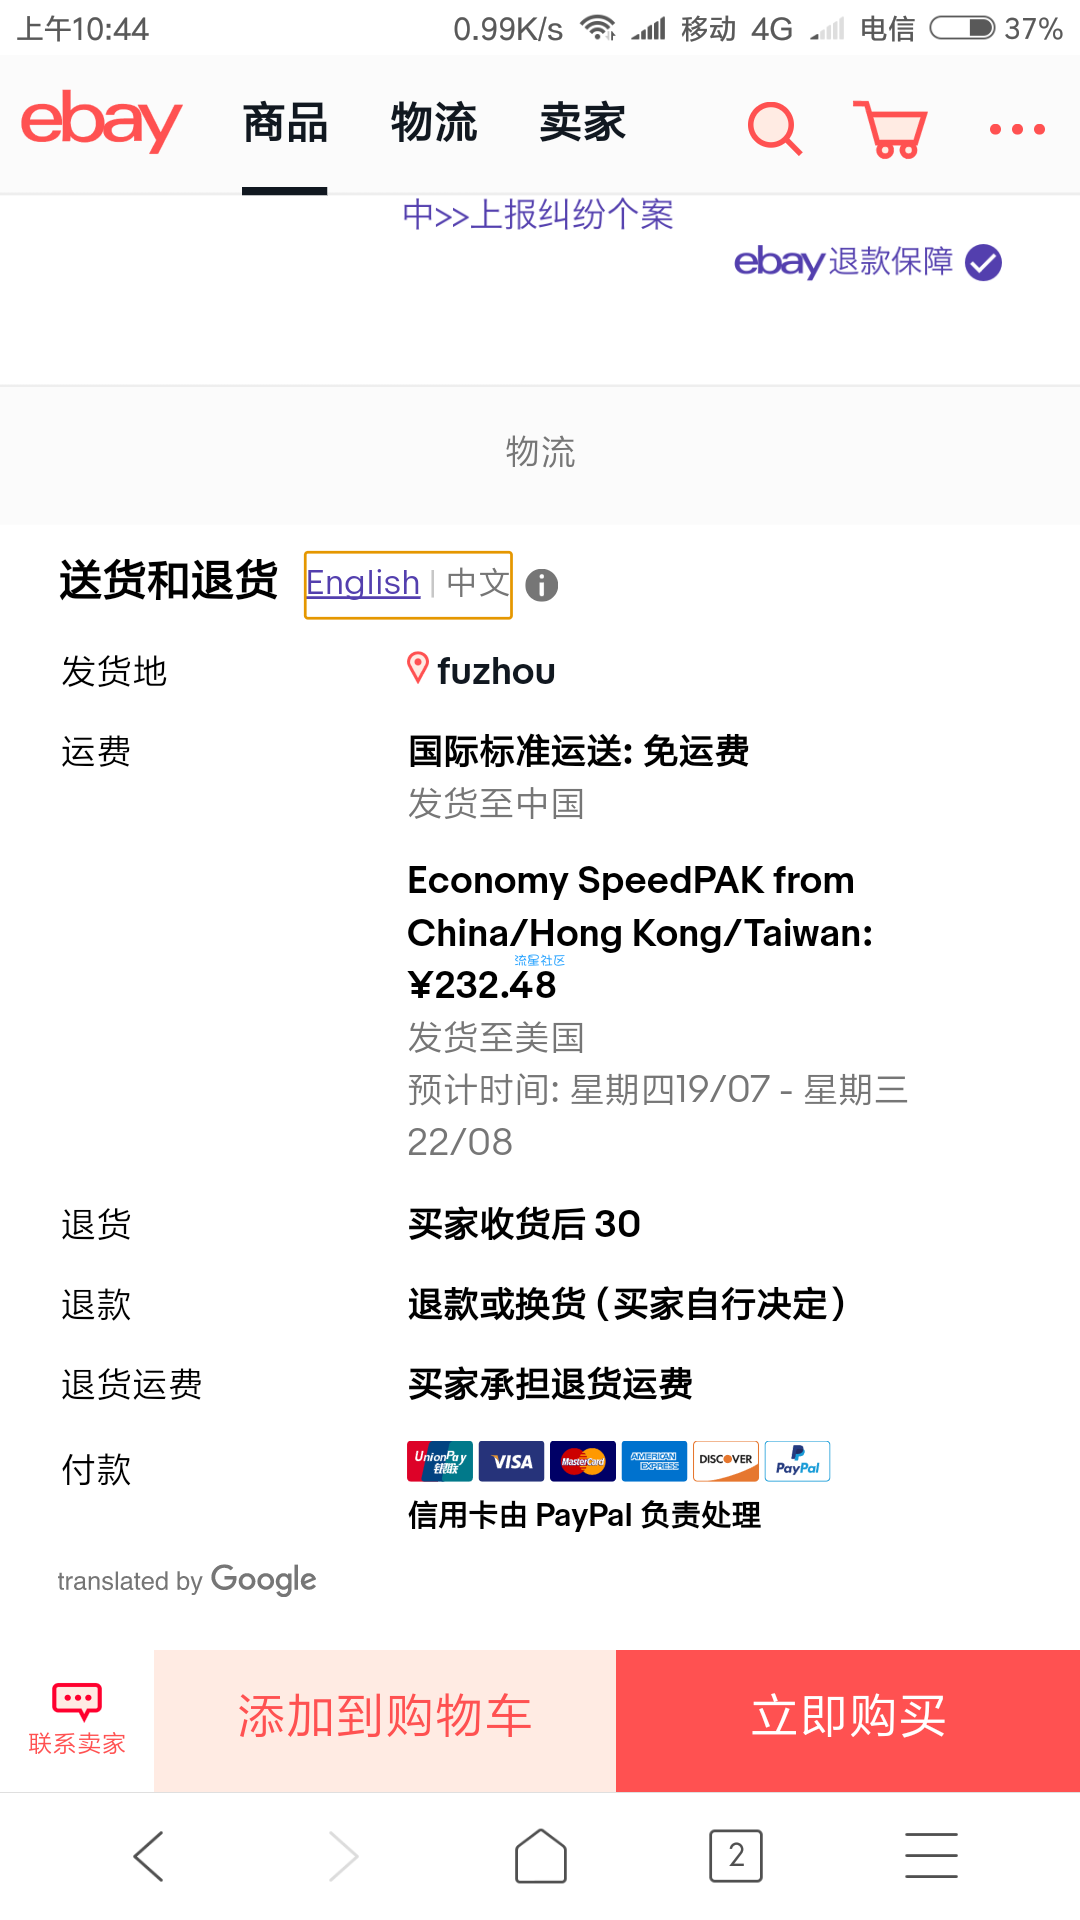Tap the browser home icon
Image resolution: width=1080 pixels, height=1920 pixels.
point(541,1856)
